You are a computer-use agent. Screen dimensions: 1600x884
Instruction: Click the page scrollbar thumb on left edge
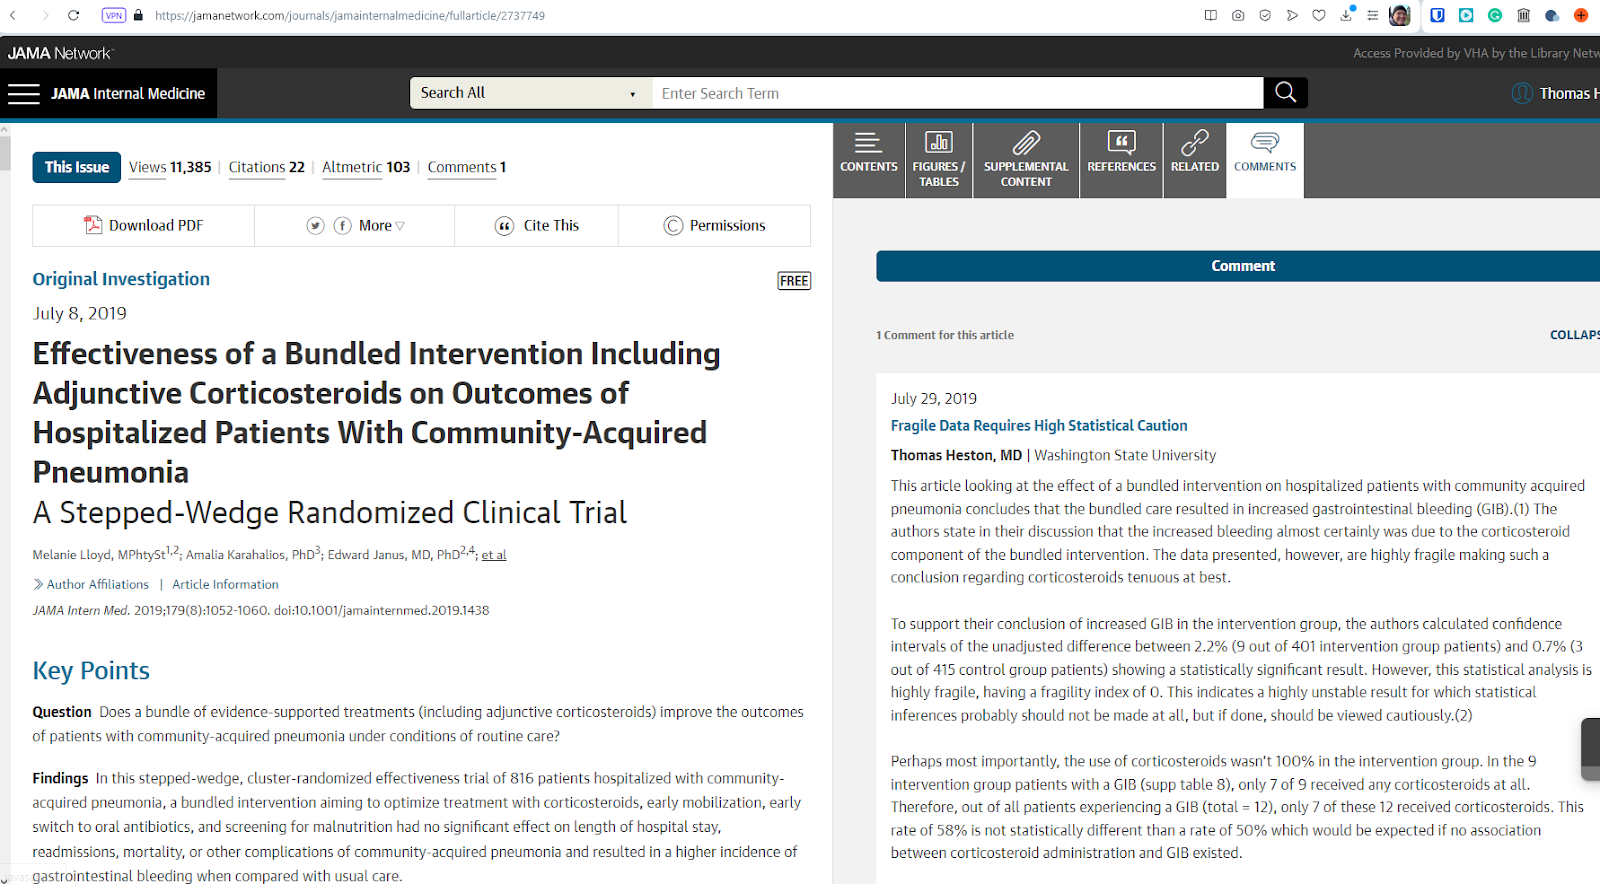(x=5, y=152)
